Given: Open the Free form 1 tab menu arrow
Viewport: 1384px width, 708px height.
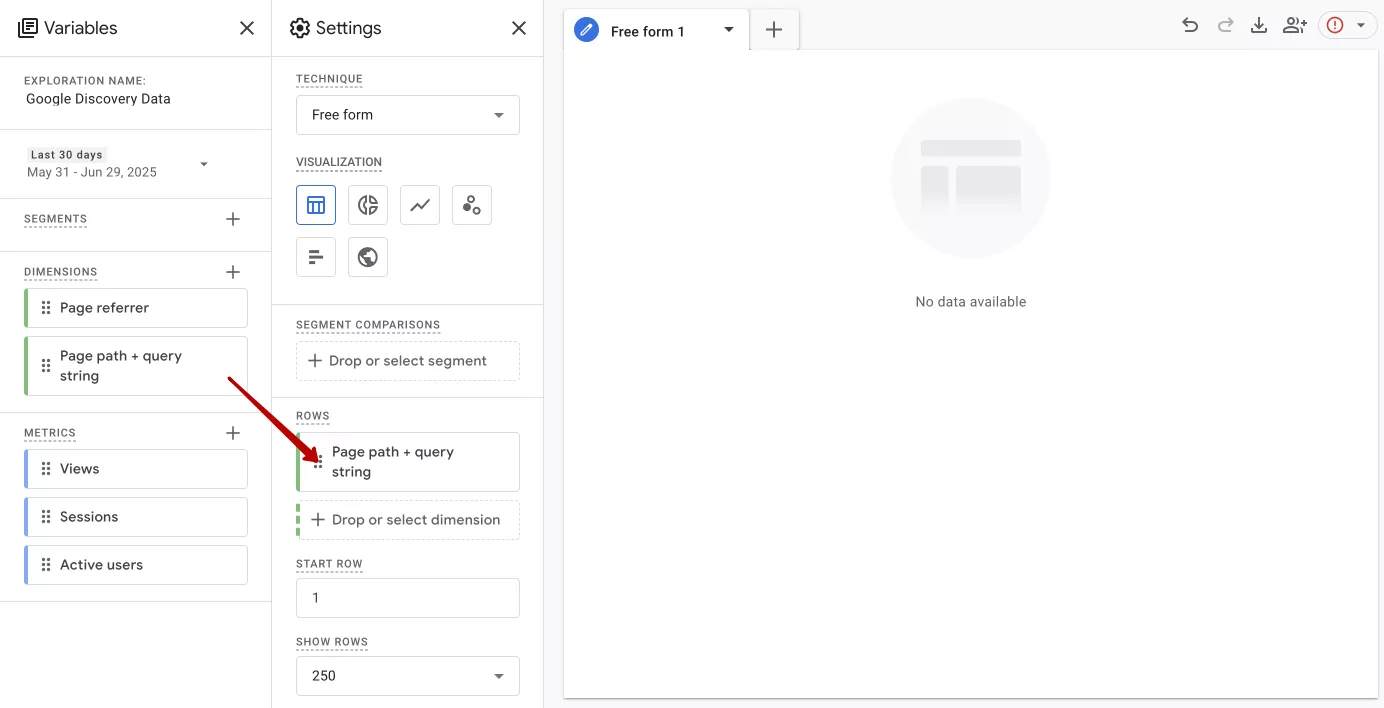Looking at the screenshot, I should 729,30.
